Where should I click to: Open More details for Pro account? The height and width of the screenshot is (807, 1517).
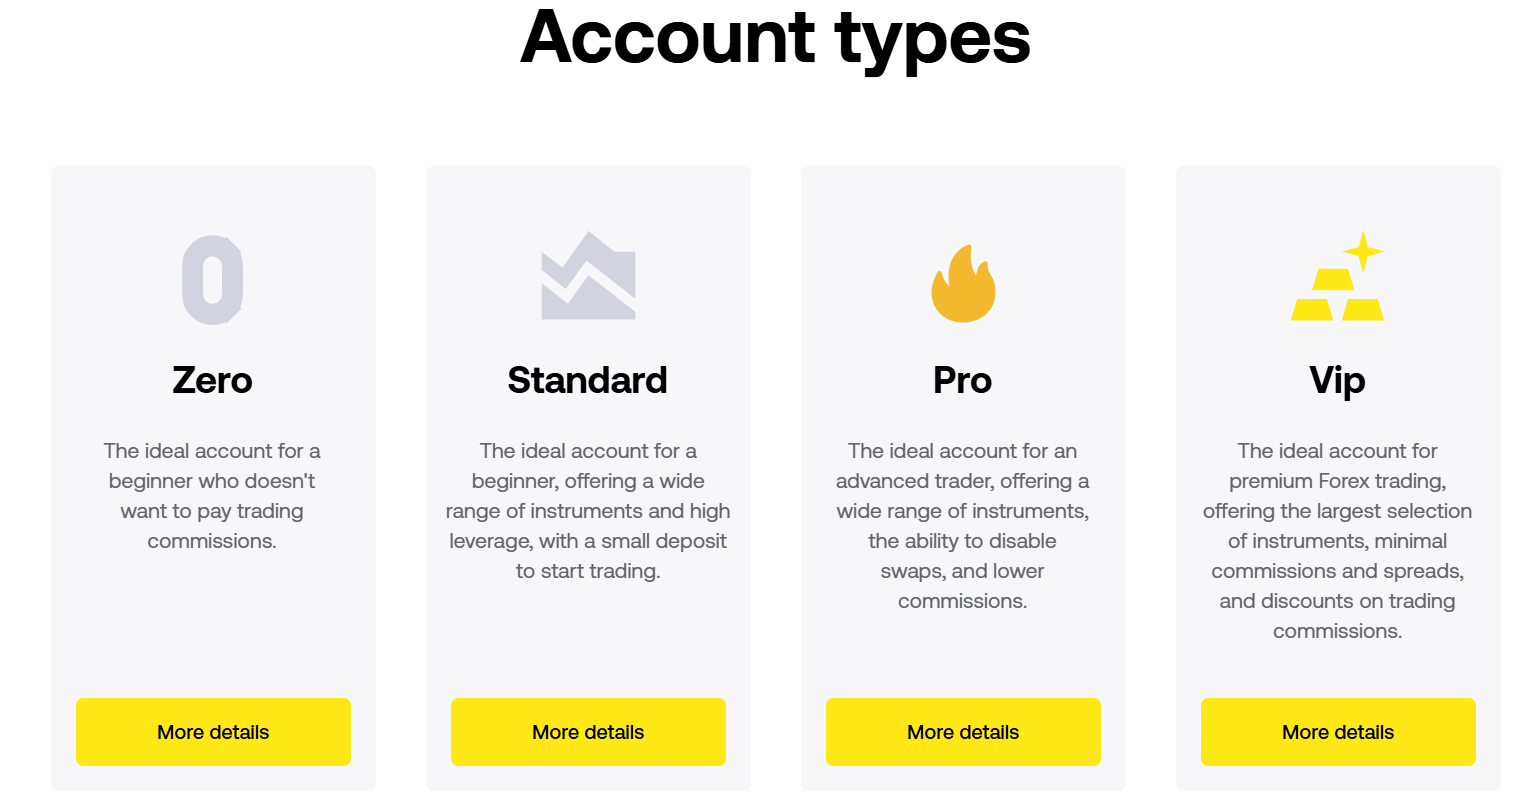963,732
